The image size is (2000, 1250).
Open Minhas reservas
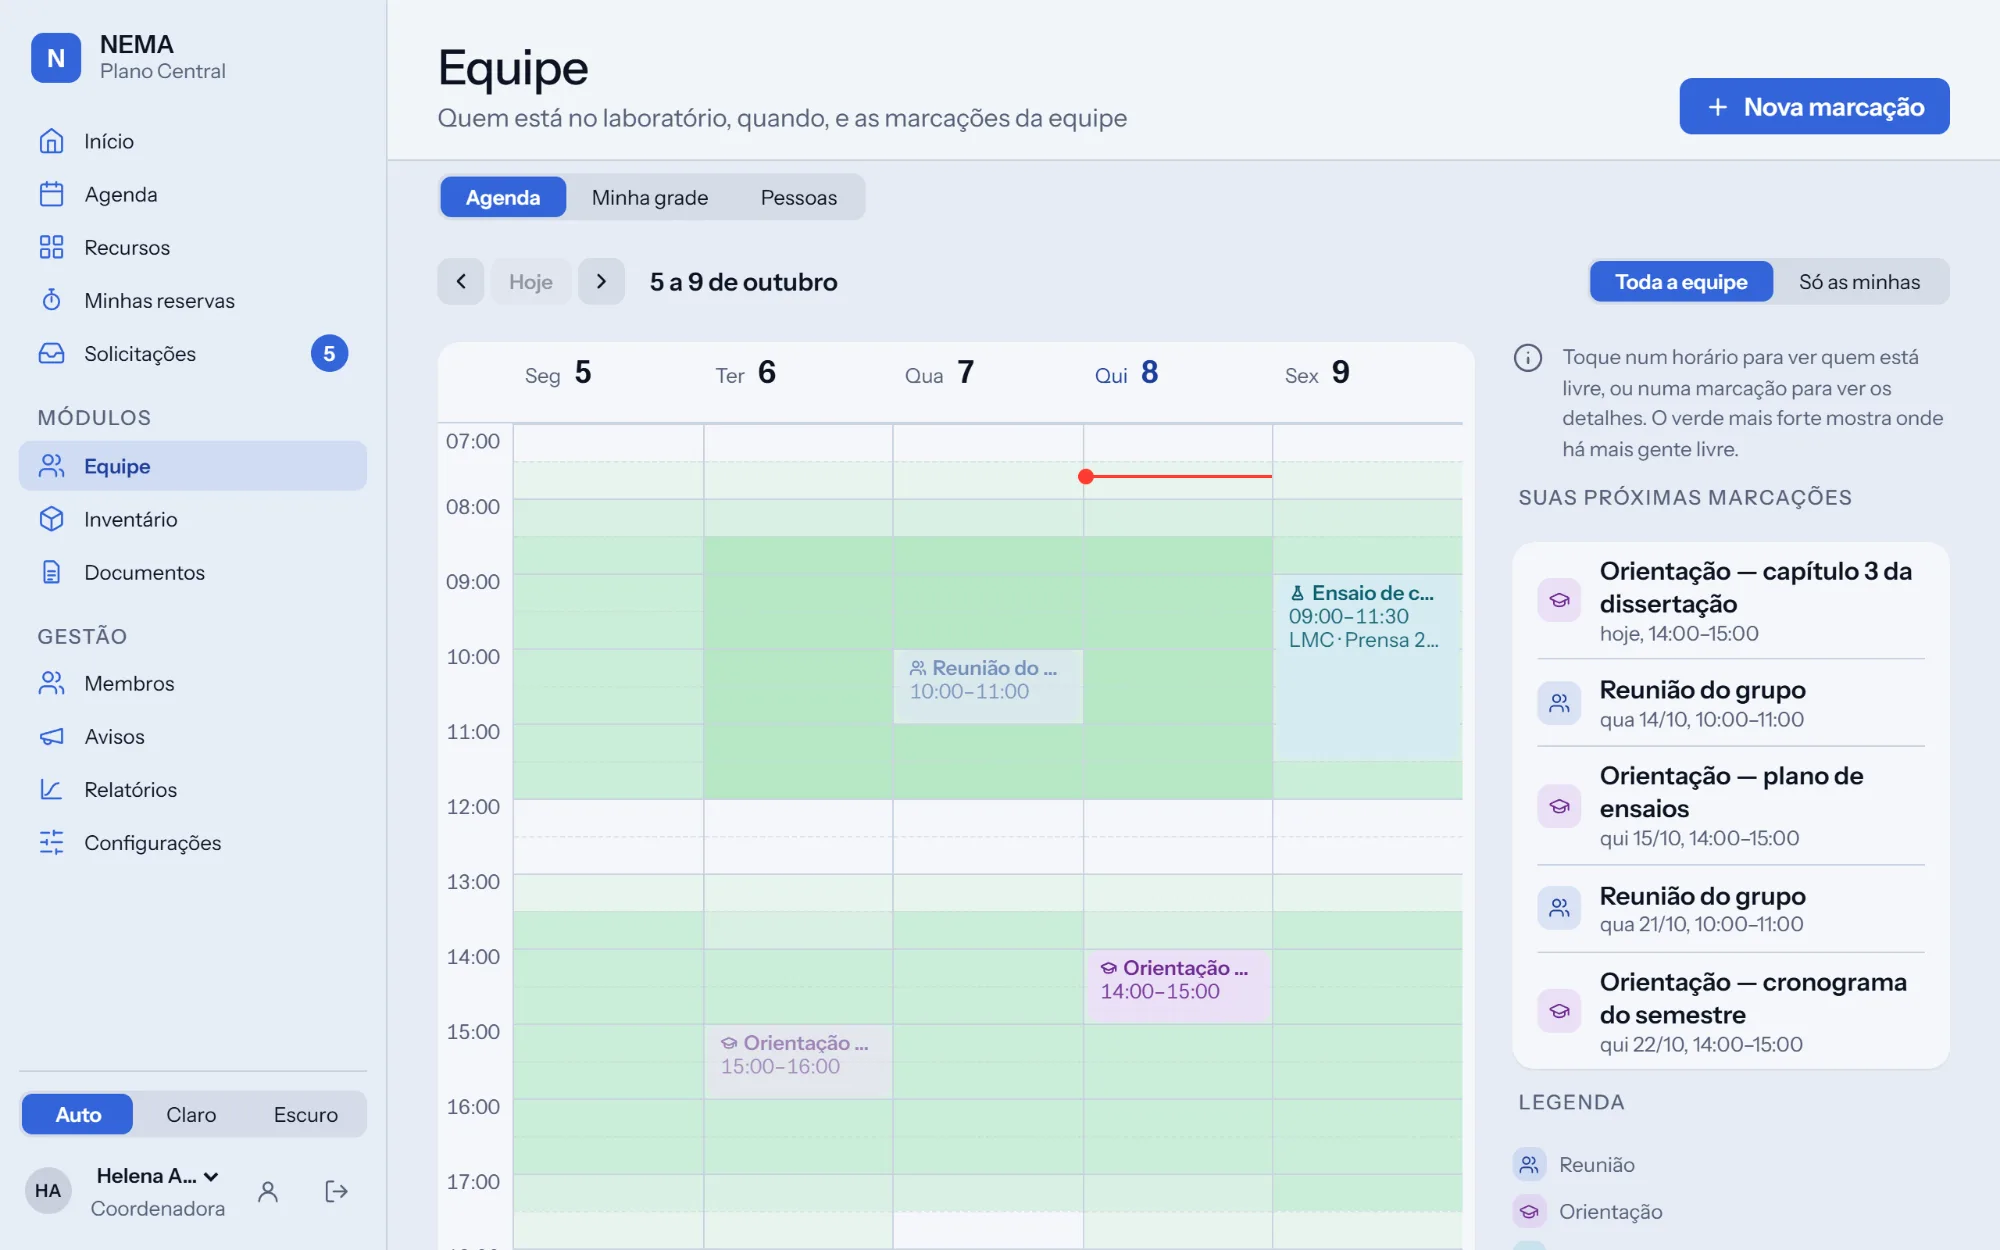pyautogui.click(x=193, y=300)
